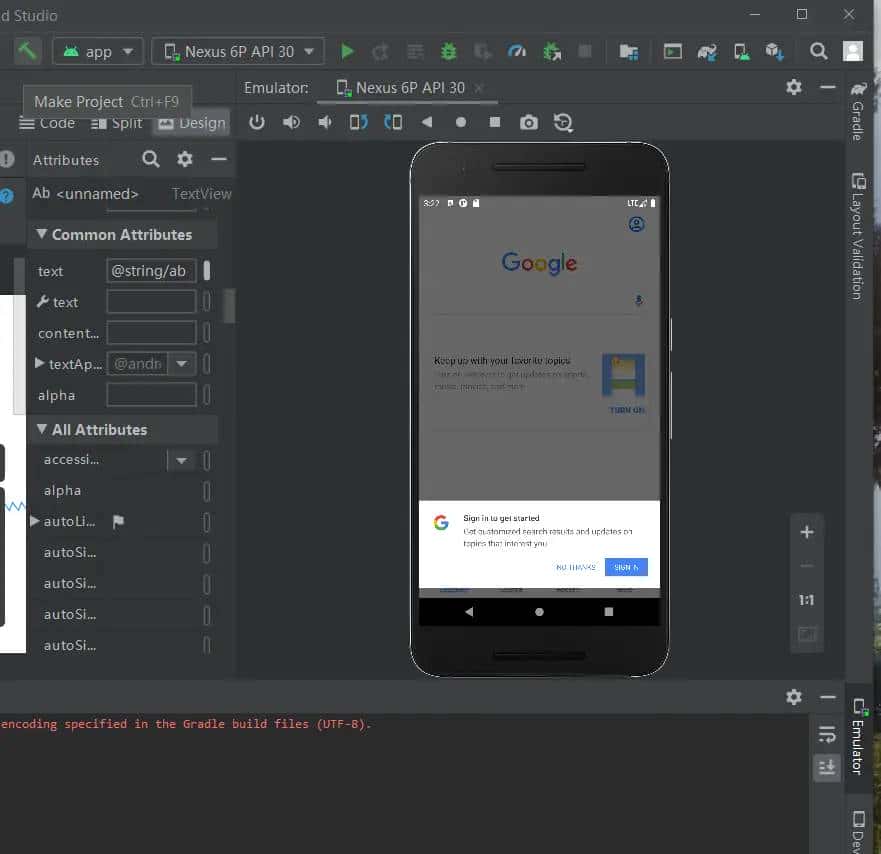This screenshot has width=881, height=854.
Task: Start debugging with the Debug icon
Action: (447, 50)
